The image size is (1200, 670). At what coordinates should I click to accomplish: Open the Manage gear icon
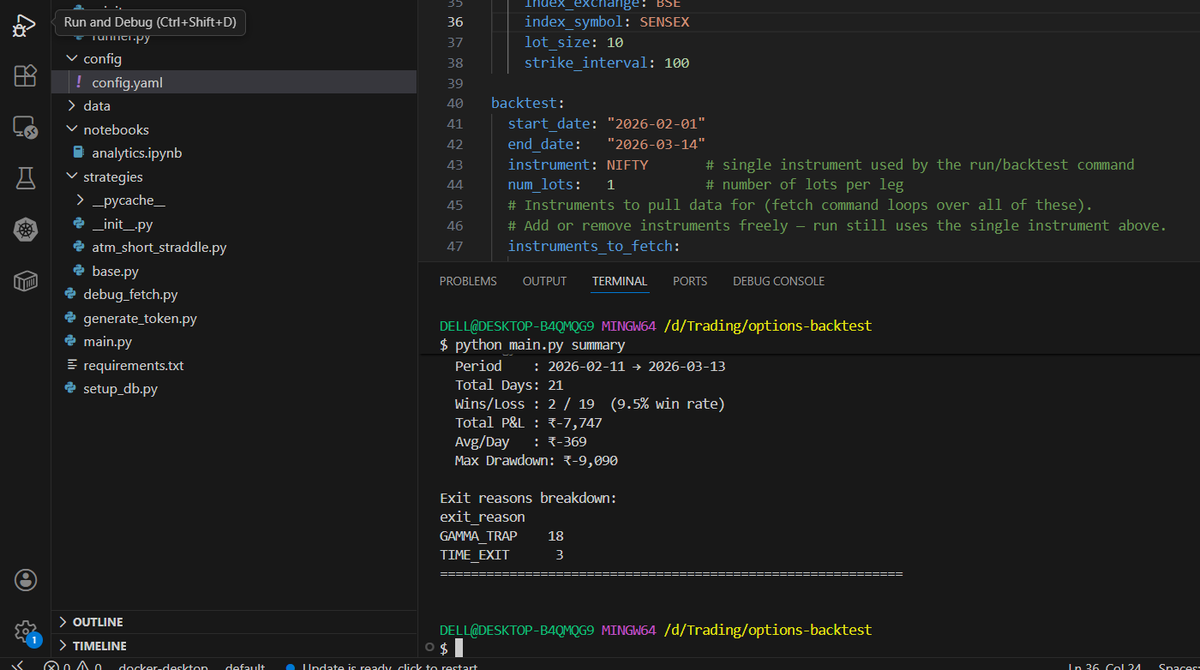pyautogui.click(x=25, y=631)
